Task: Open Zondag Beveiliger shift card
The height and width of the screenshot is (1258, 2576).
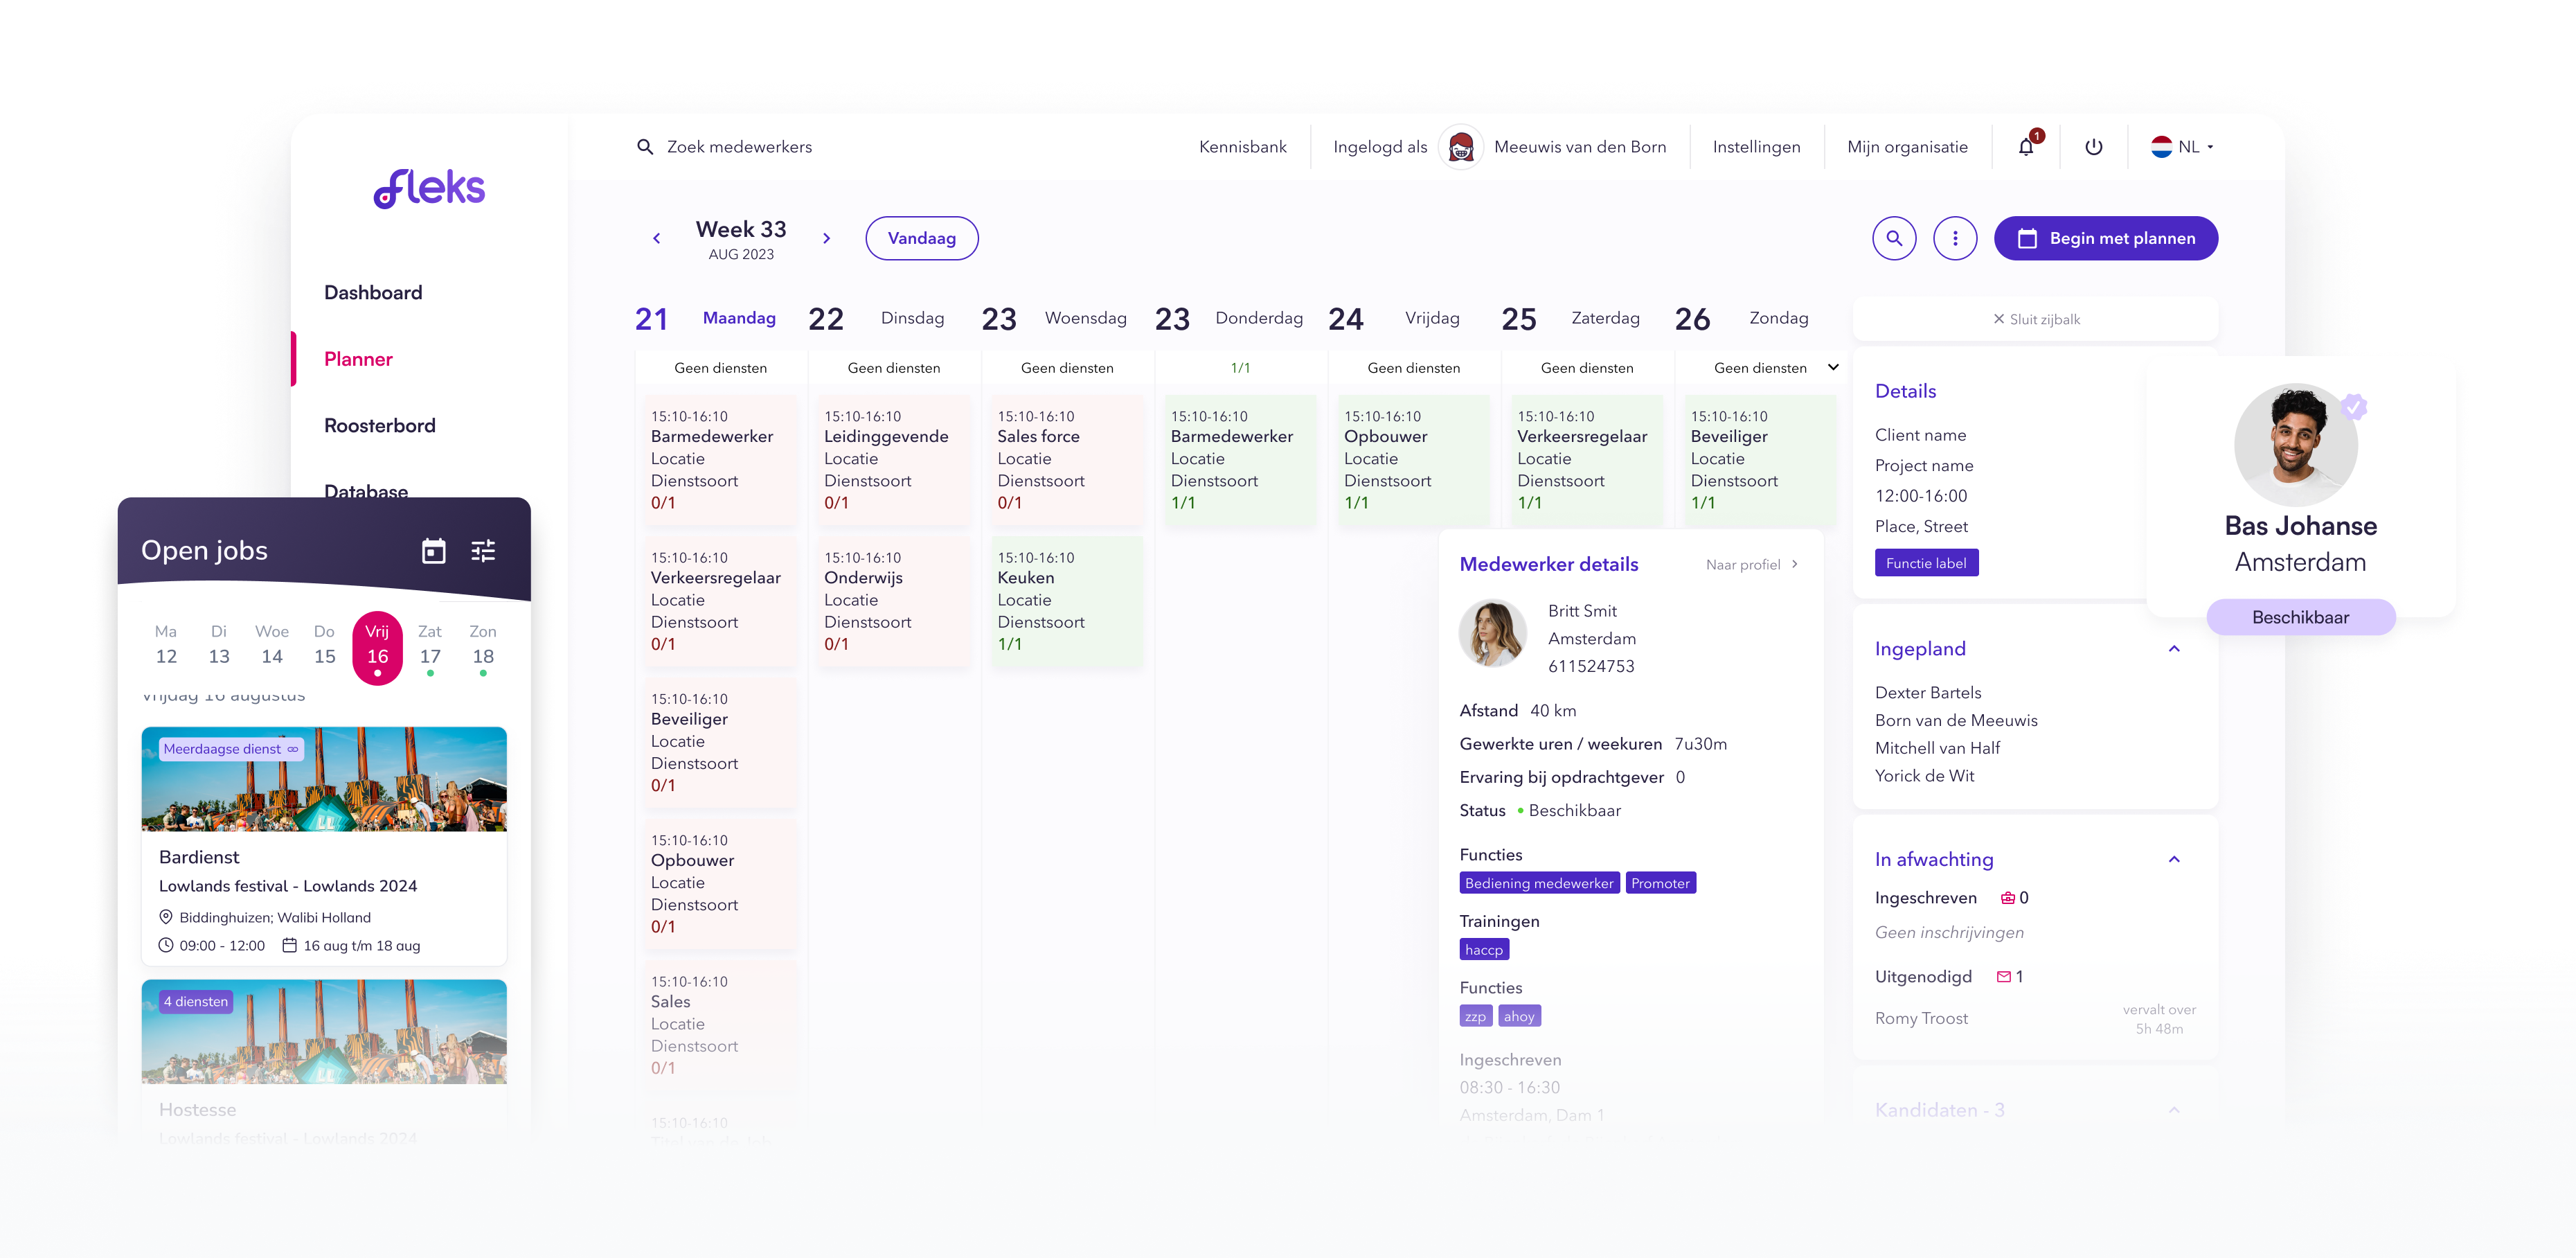Action: point(1759,460)
